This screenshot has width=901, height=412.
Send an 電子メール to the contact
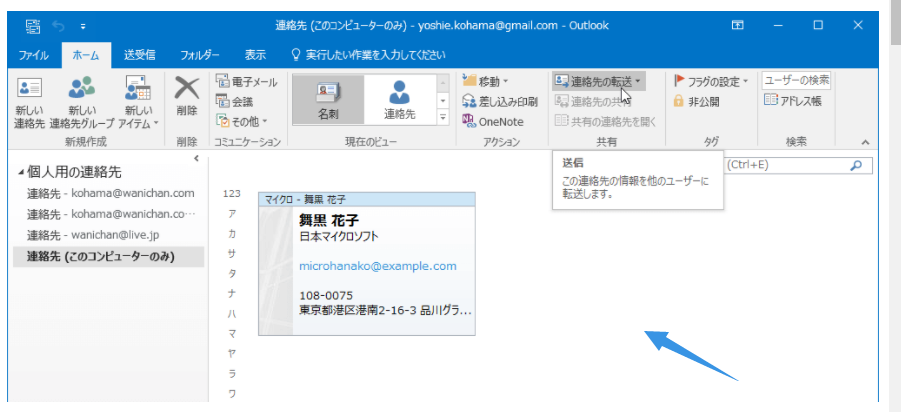click(247, 82)
